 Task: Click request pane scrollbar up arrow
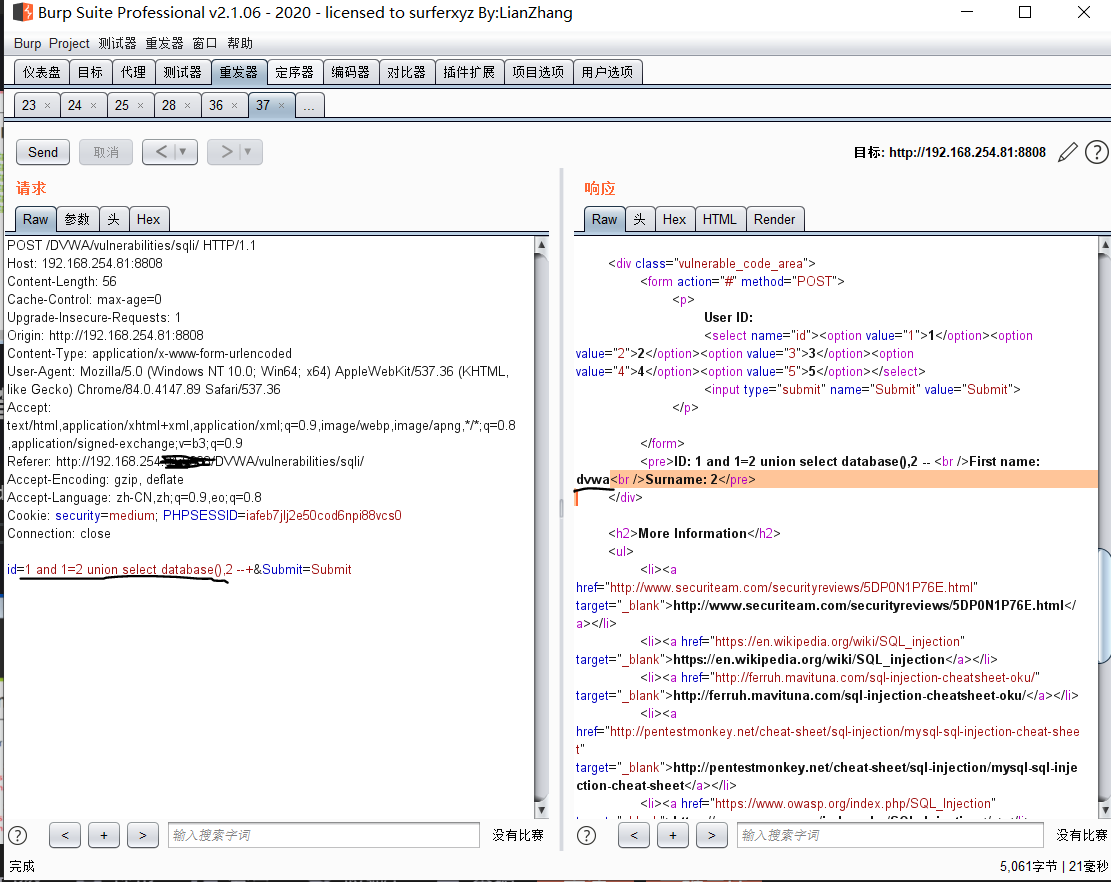coord(541,245)
